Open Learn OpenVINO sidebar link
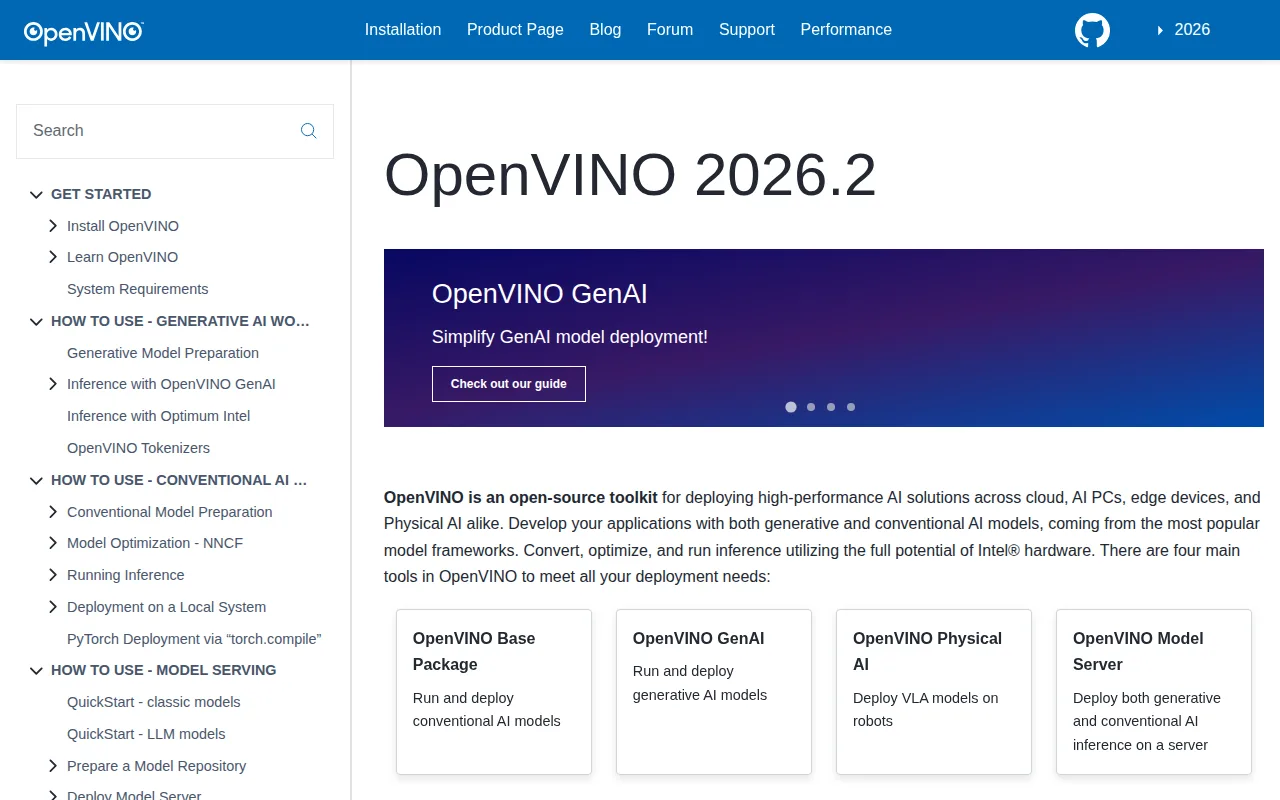 (123, 257)
